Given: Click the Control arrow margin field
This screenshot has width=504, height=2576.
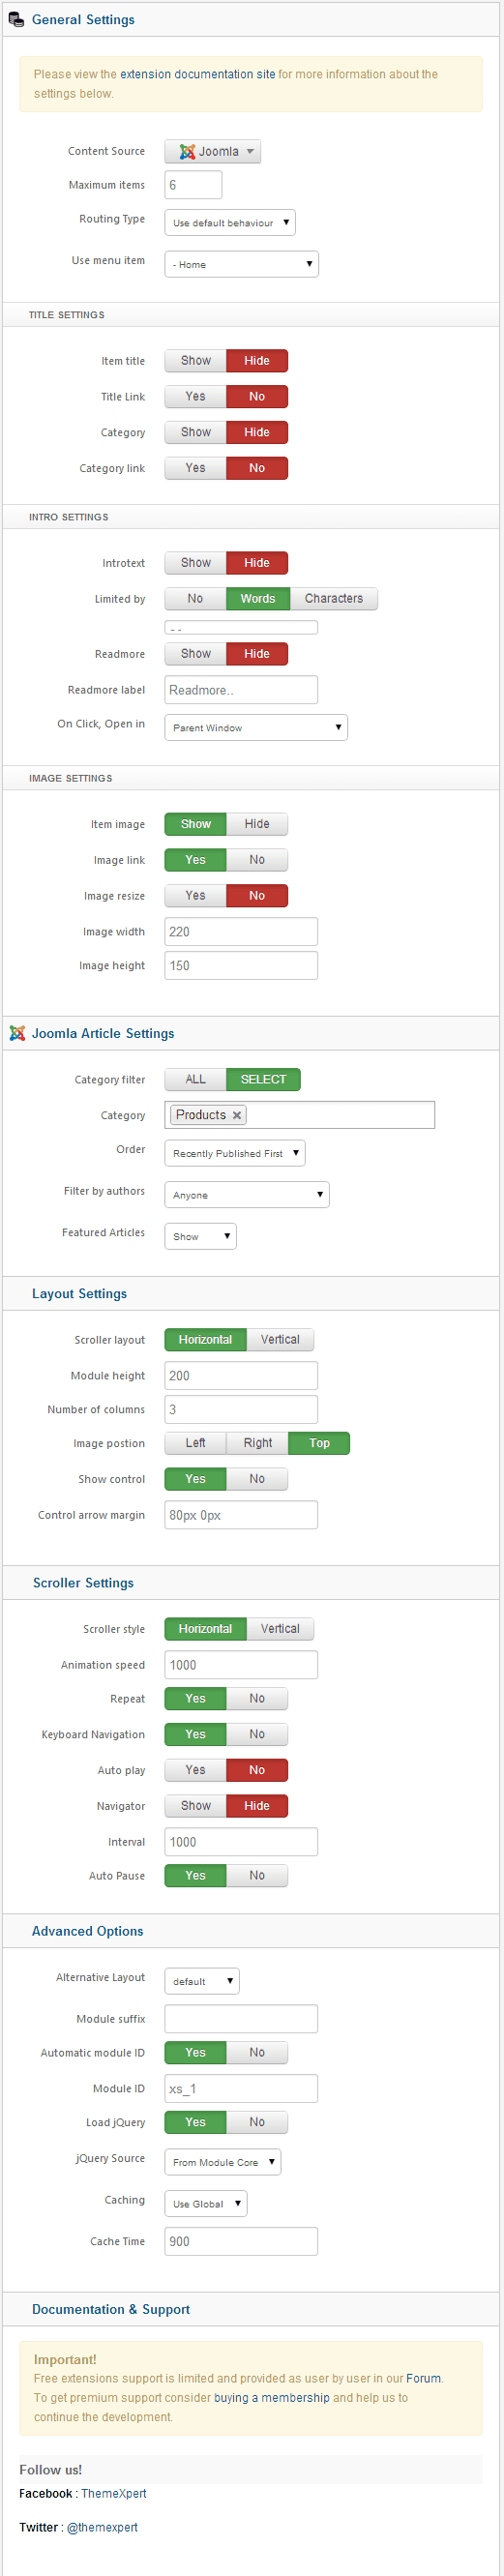Looking at the screenshot, I should pos(241,1515).
